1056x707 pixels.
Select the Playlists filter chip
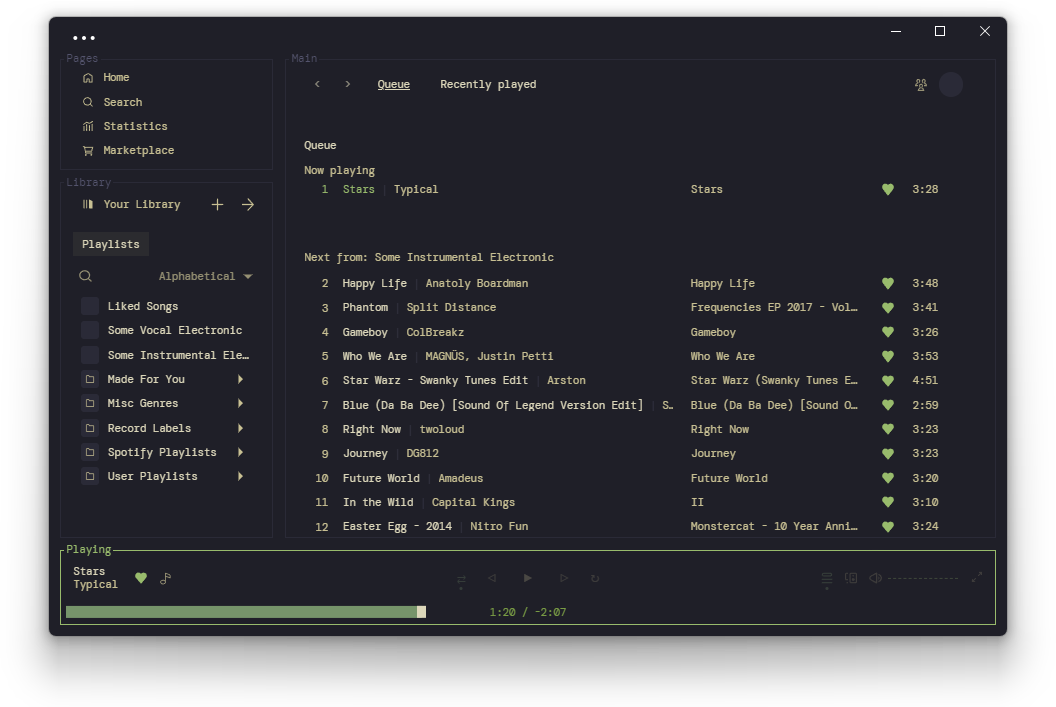110,244
